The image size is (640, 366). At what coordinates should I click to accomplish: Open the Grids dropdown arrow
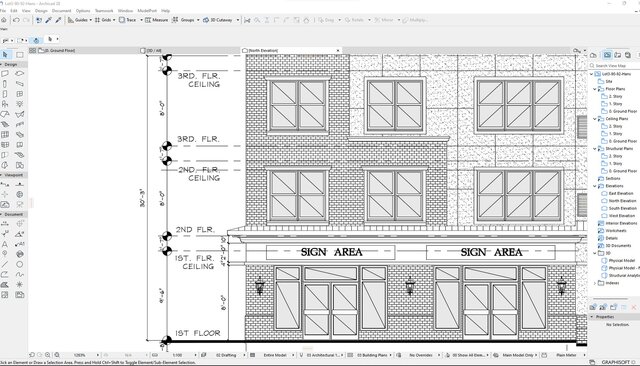coord(114,20)
